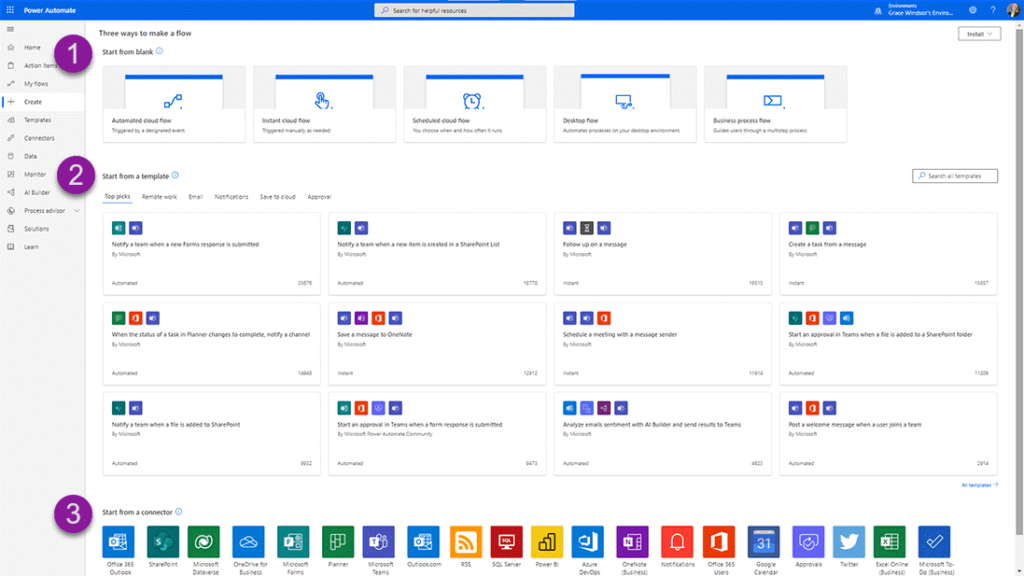Switch to the Remote work tab
1024x576 pixels.
pos(159,197)
